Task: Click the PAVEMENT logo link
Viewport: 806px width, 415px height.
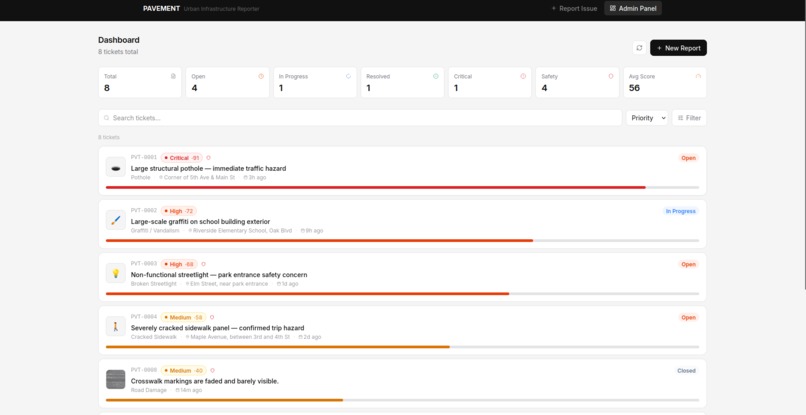Action: coord(161,8)
